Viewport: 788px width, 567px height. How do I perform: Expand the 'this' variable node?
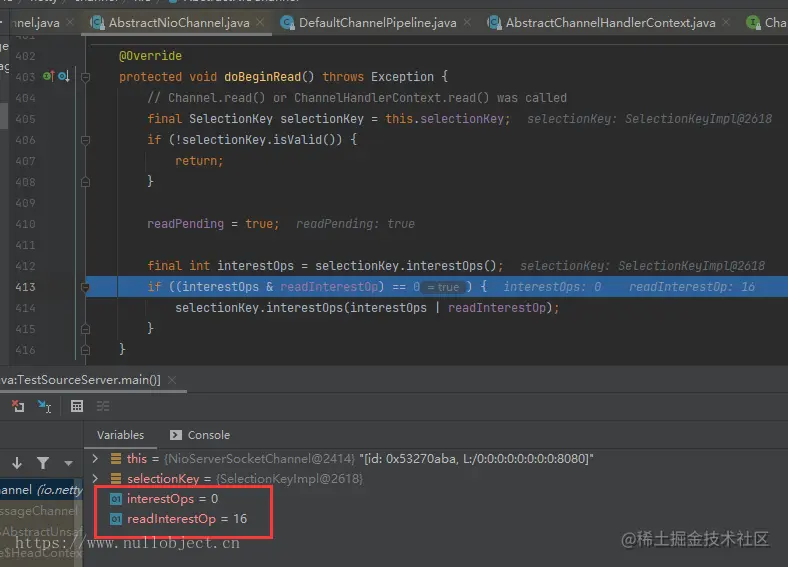[x=95, y=458]
